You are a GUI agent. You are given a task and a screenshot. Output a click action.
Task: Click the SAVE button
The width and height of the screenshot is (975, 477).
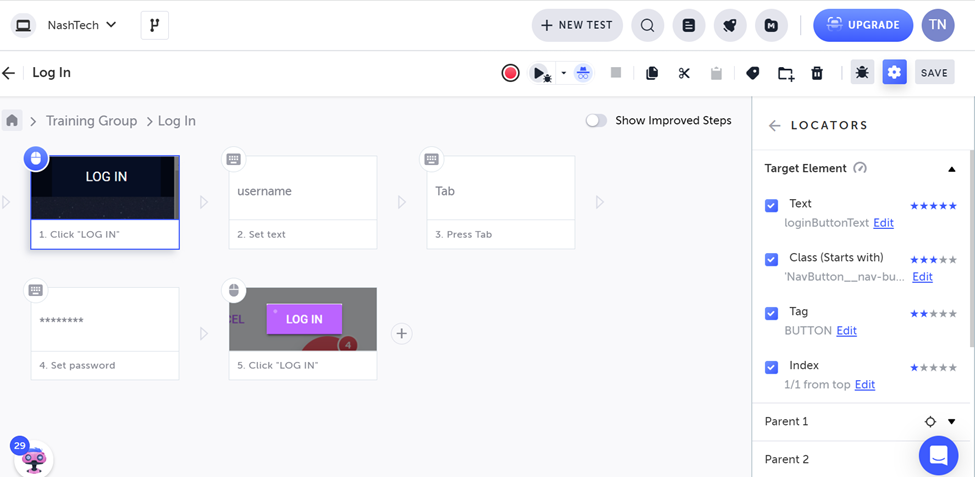(x=934, y=73)
